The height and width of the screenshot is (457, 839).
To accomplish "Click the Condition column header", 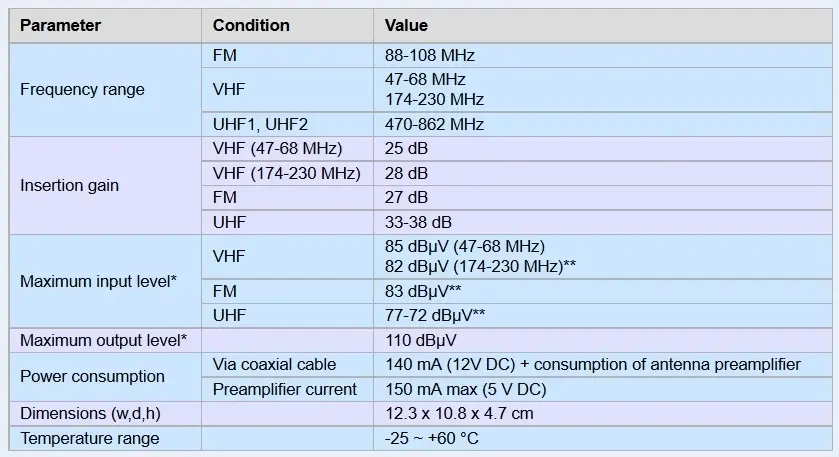I will point(287,25).
